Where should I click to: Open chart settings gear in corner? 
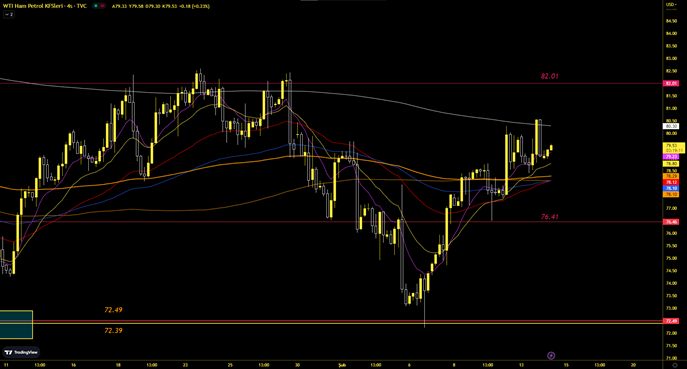(675, 365)
